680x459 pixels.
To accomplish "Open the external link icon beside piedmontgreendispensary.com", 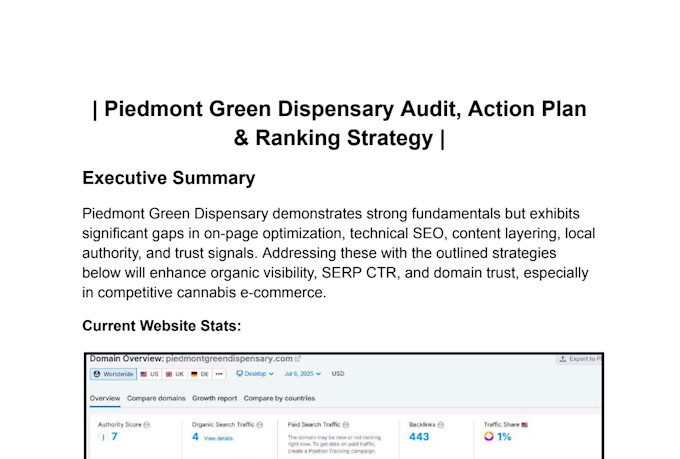I will point(298,359).
